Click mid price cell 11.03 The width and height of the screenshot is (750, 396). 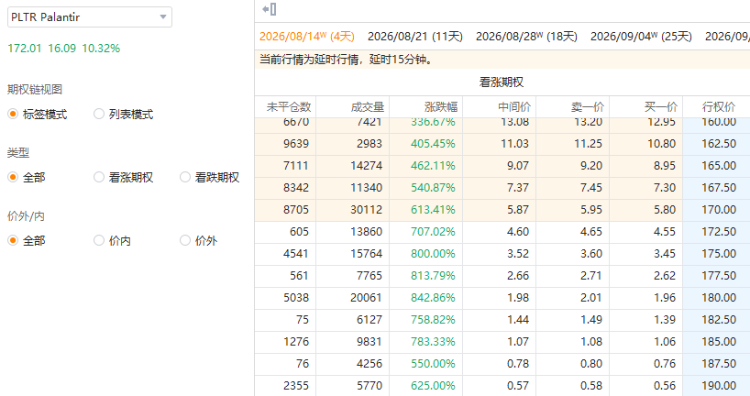514,143
